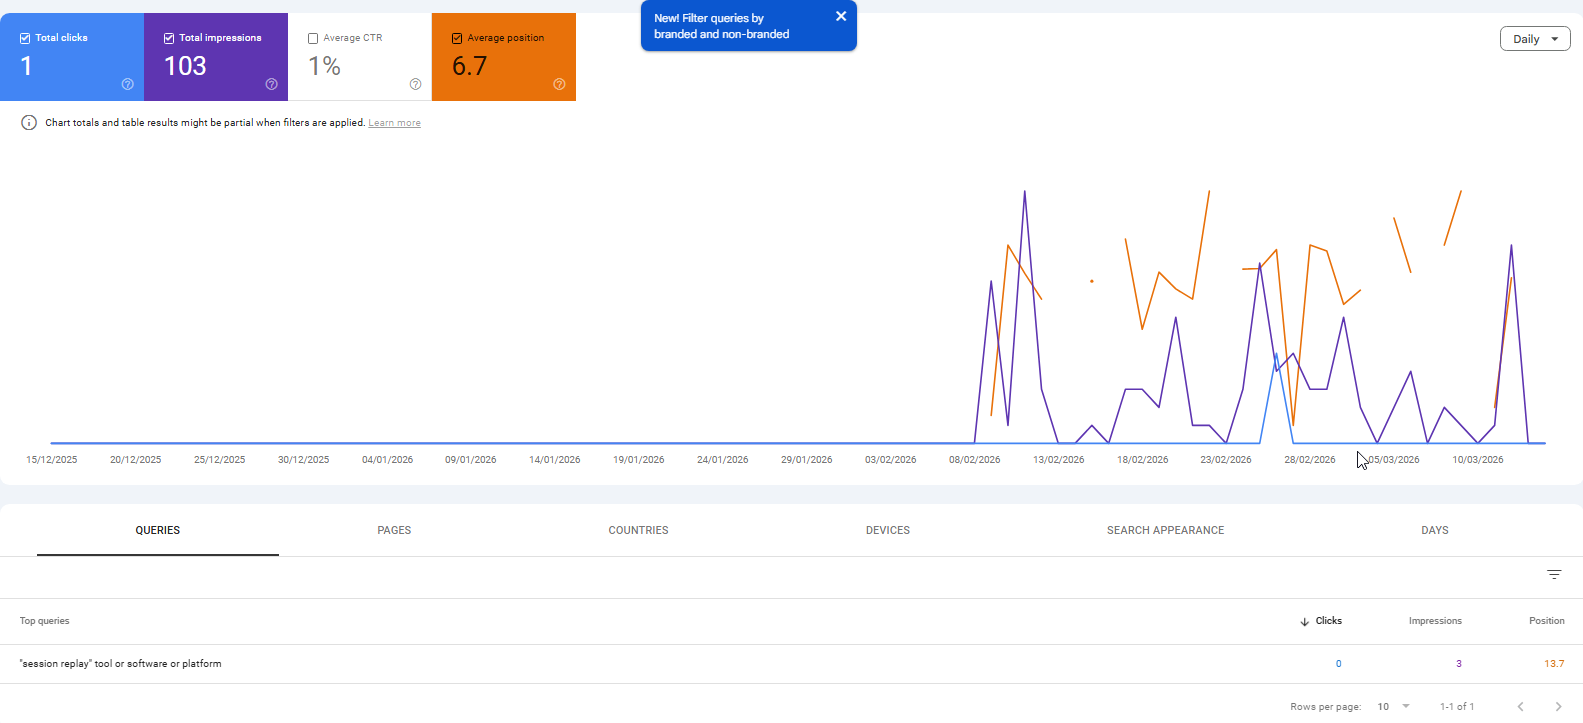Enable the Average CTR checkbox
The width and height of the screenshot is (1583, 723).
point(313,38)
